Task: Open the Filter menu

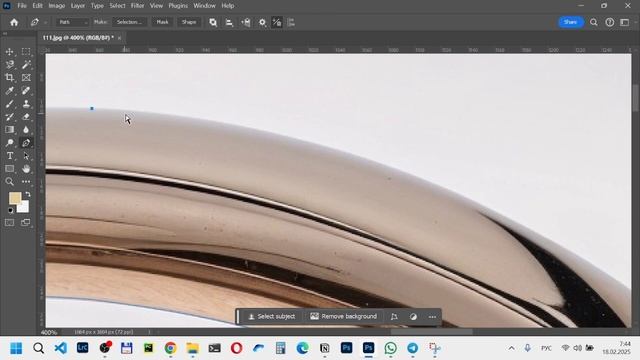Action: point(138,6)
